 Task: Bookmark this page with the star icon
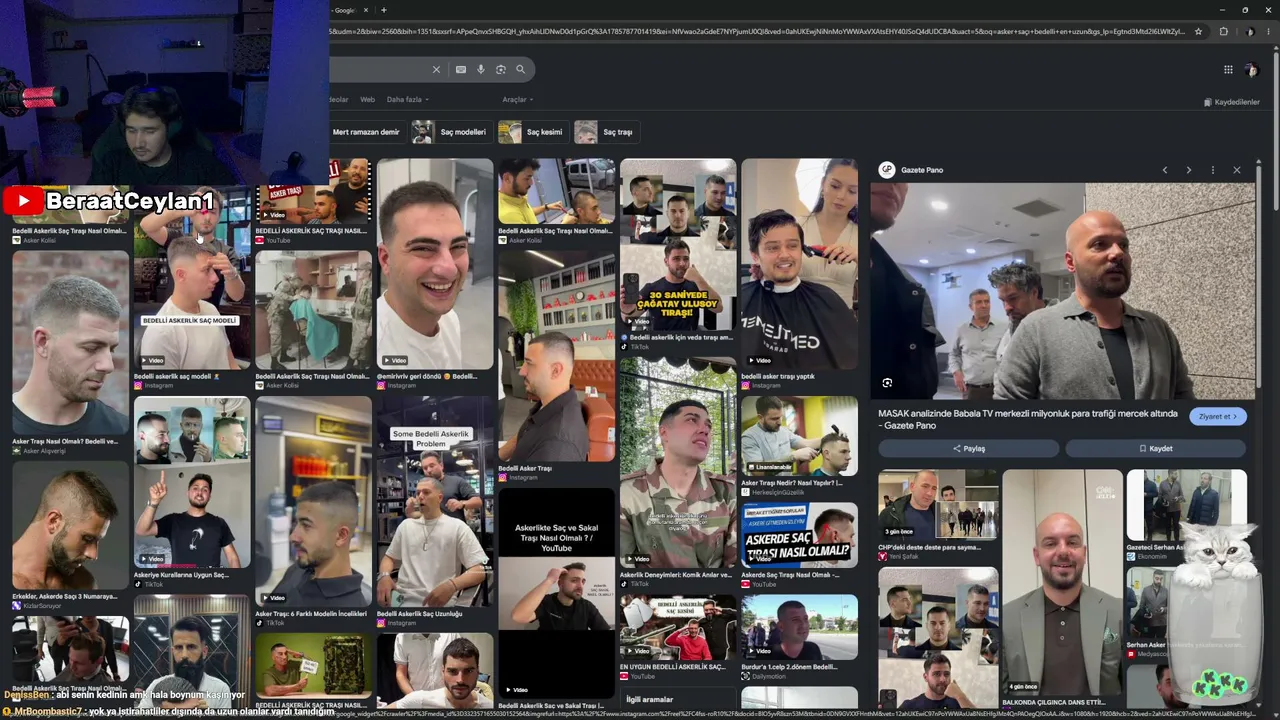(1198, 32)
